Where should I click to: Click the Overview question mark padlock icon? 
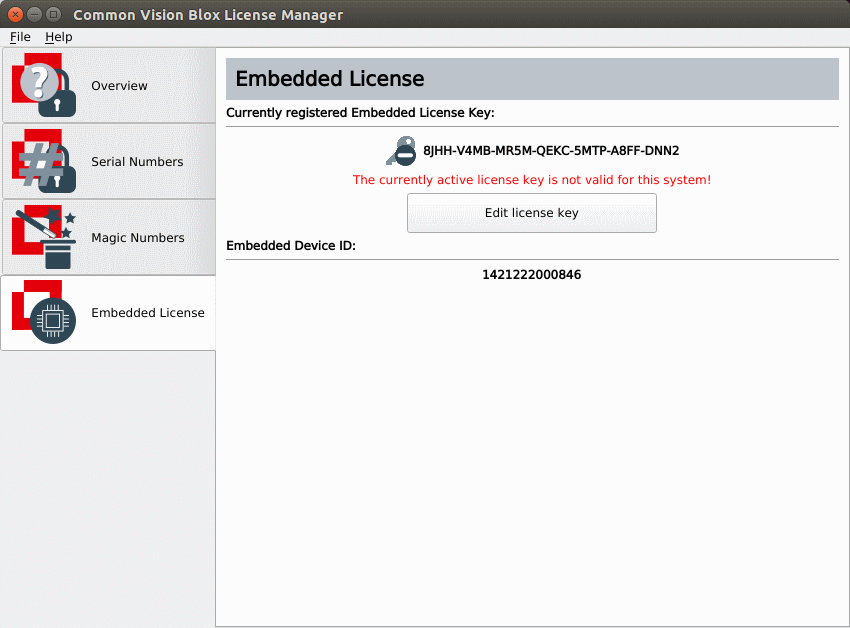(45, 86)
